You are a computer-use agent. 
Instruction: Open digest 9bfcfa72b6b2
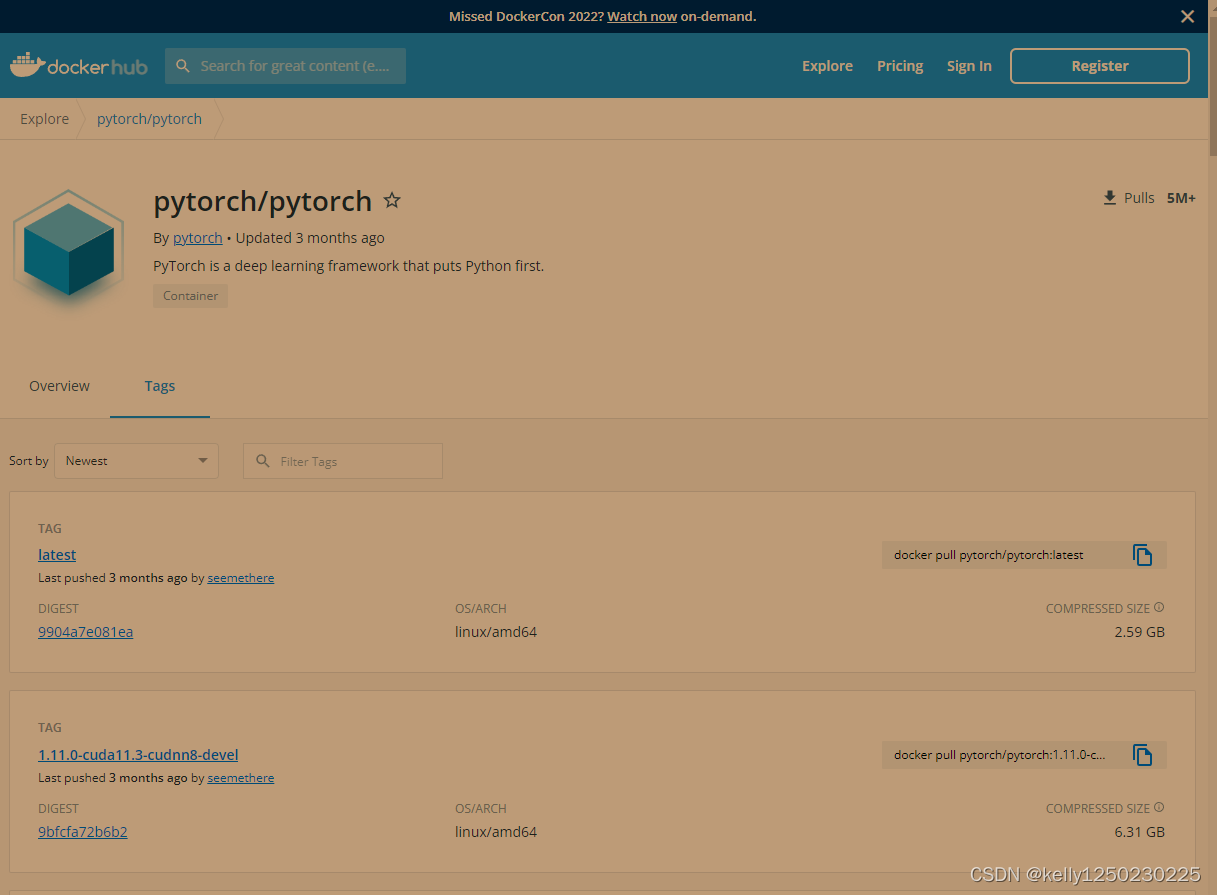83,832
